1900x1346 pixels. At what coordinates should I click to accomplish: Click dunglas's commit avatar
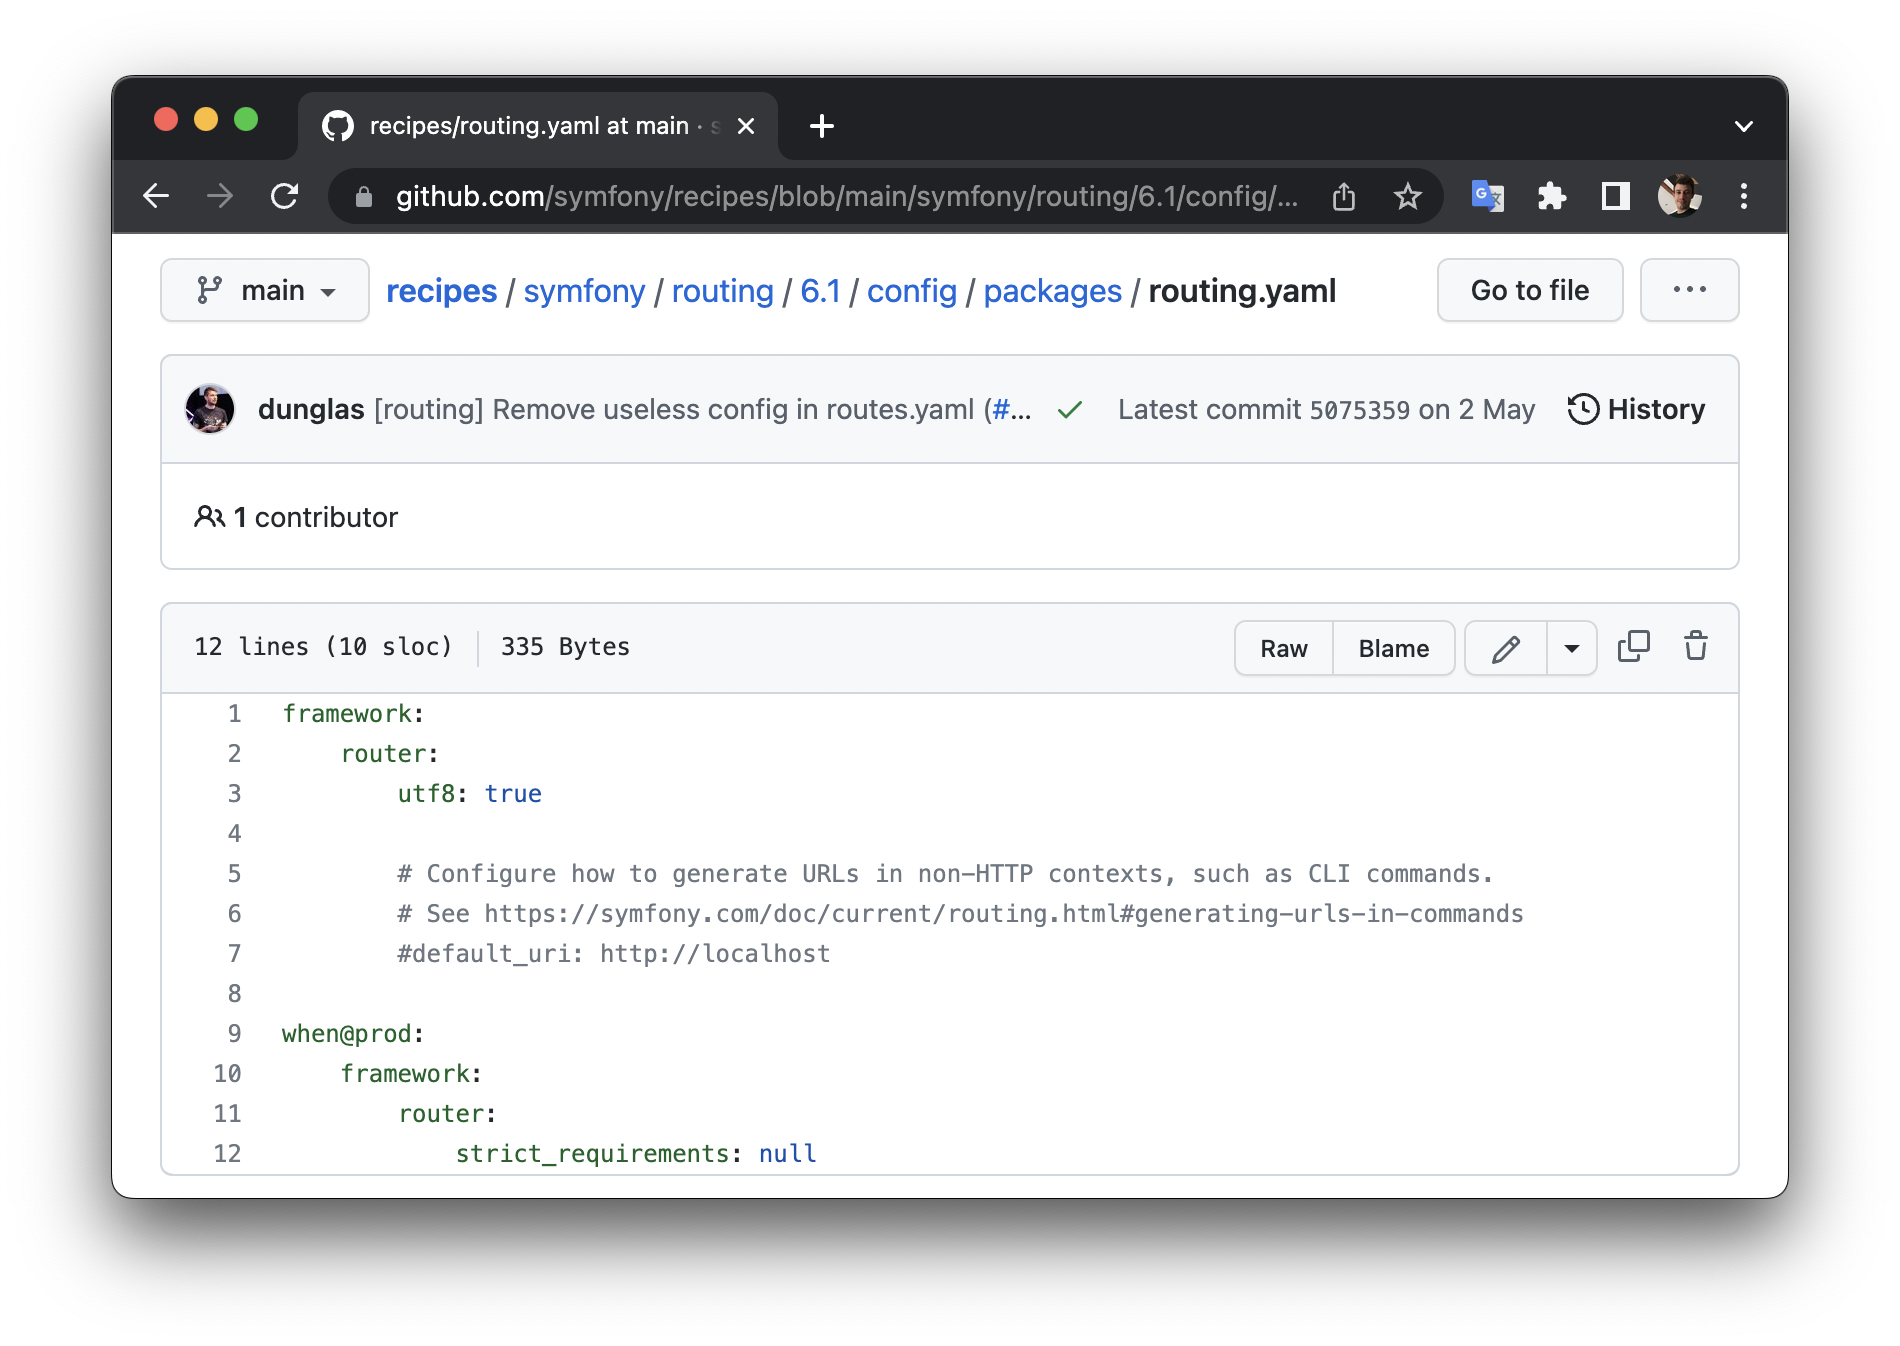210,409
